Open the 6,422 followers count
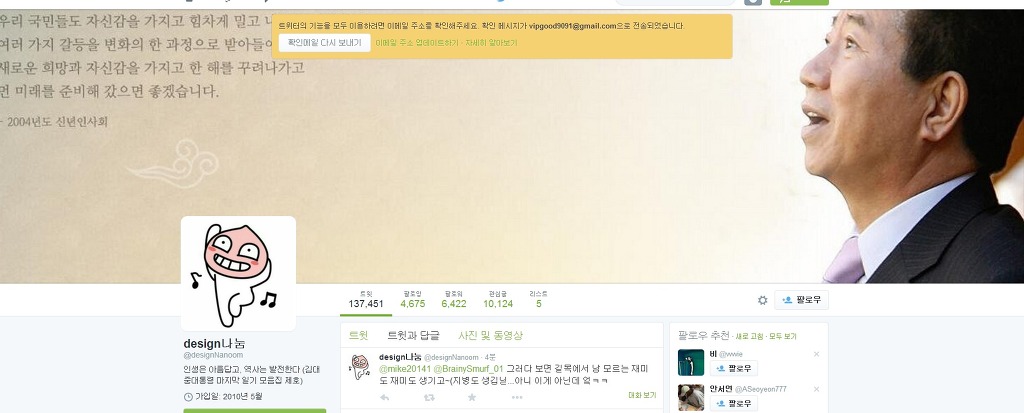 coord(454,300)
